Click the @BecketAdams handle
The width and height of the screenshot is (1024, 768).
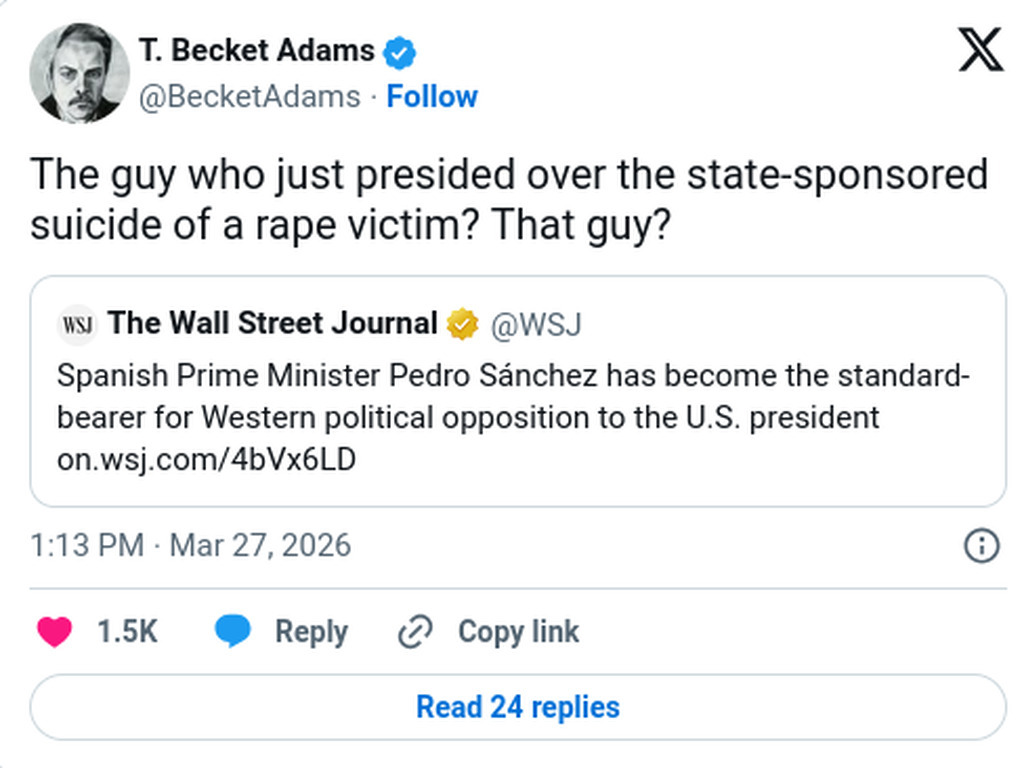coord(249,97)
